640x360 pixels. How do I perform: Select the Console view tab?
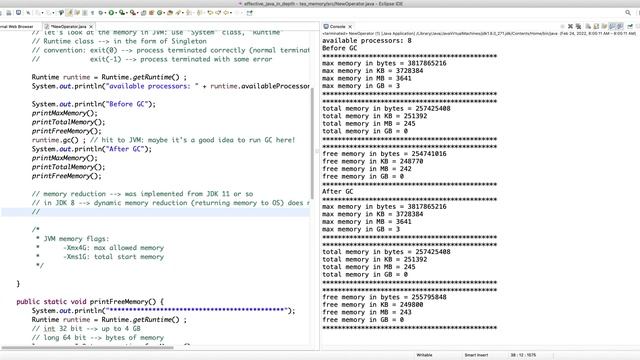pyautogui.click(x=337, y=26)
